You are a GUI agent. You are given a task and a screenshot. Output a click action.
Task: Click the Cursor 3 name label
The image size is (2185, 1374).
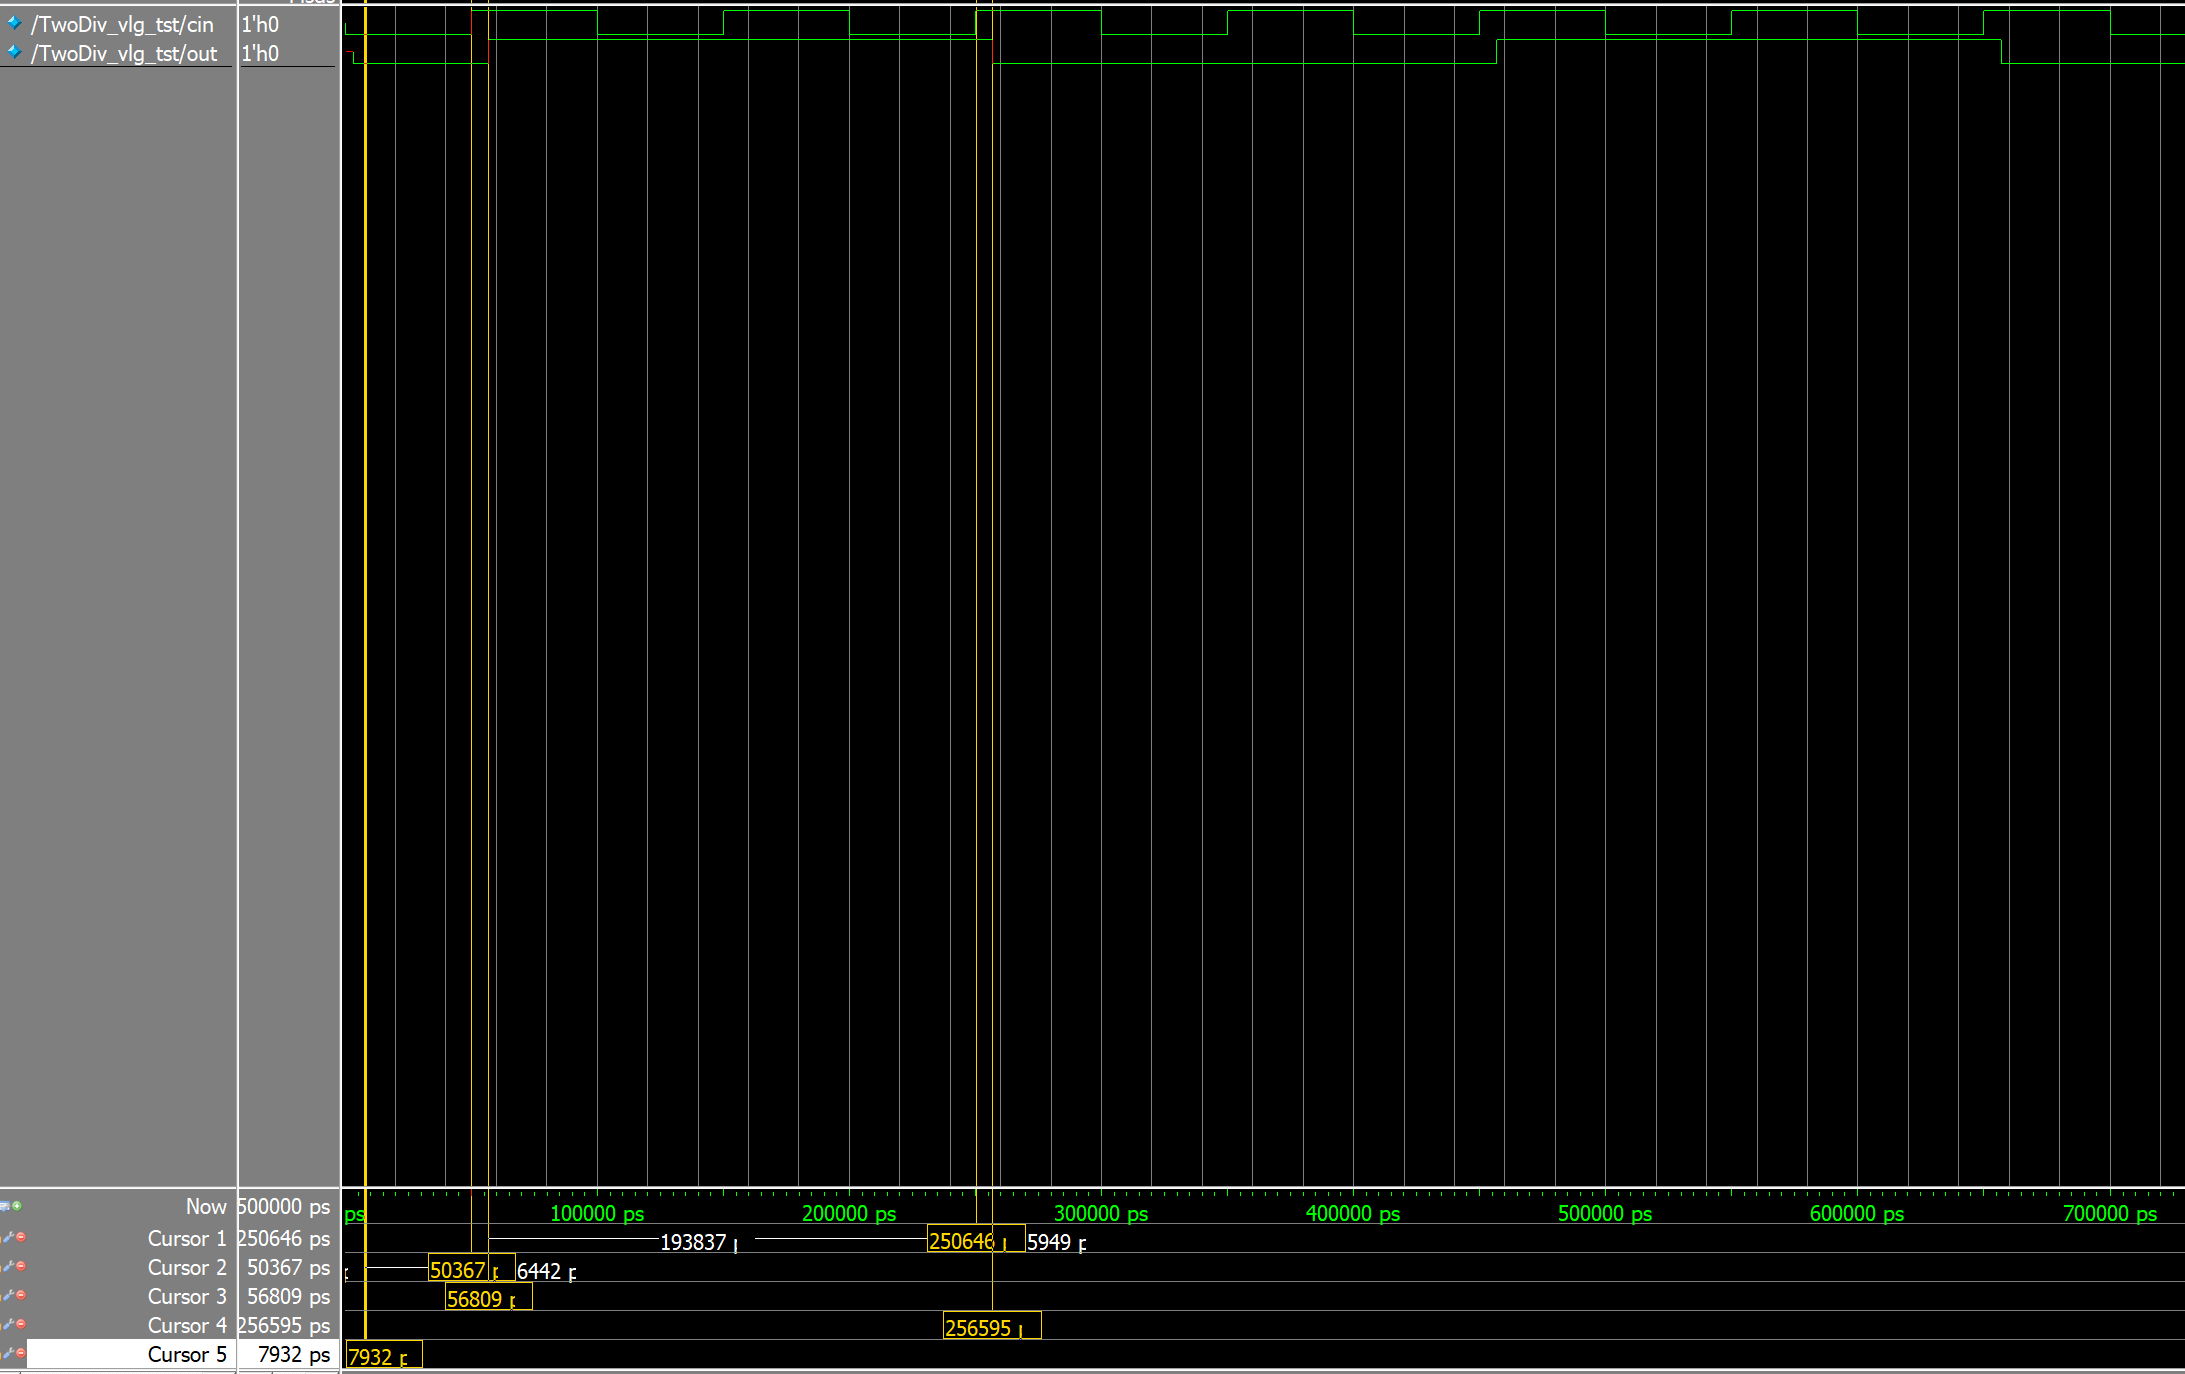[x=186, y=1297]
